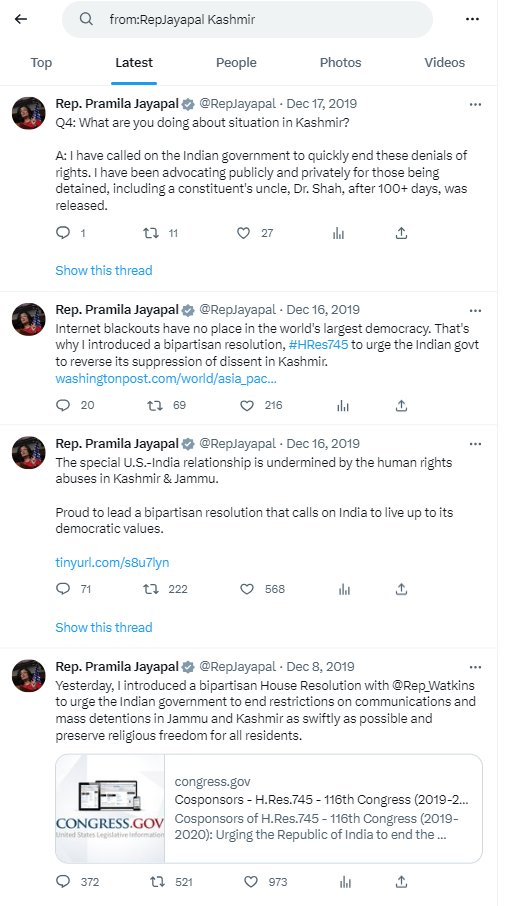Reply to the Dec 17 Kashmir Q4 tweet
This screenshot has height=906, width=507.
point(63,233)
